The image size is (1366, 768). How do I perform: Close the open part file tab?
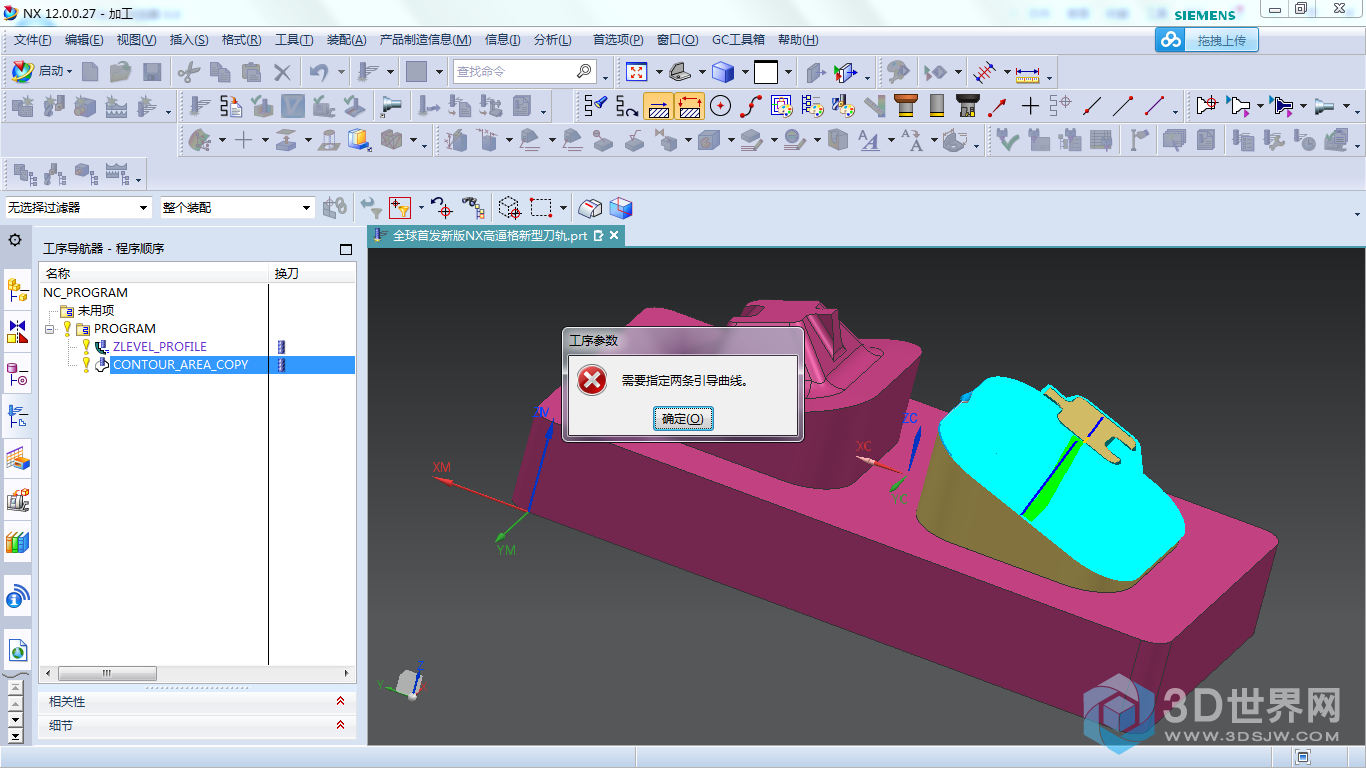coord(614,236)
